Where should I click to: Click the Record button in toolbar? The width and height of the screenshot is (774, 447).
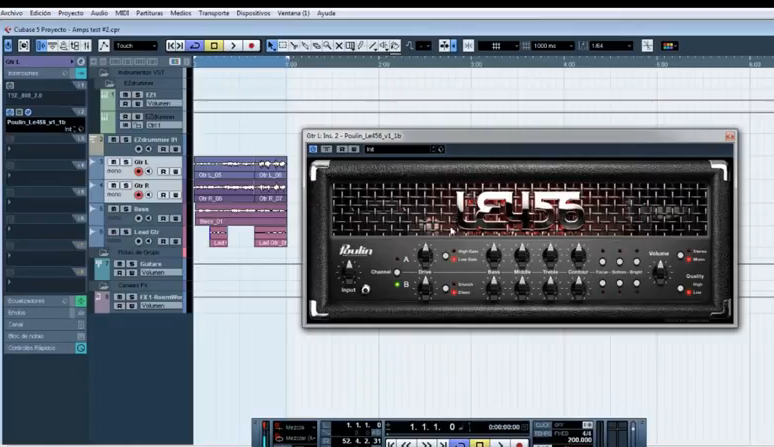click(x=251, y=46)
